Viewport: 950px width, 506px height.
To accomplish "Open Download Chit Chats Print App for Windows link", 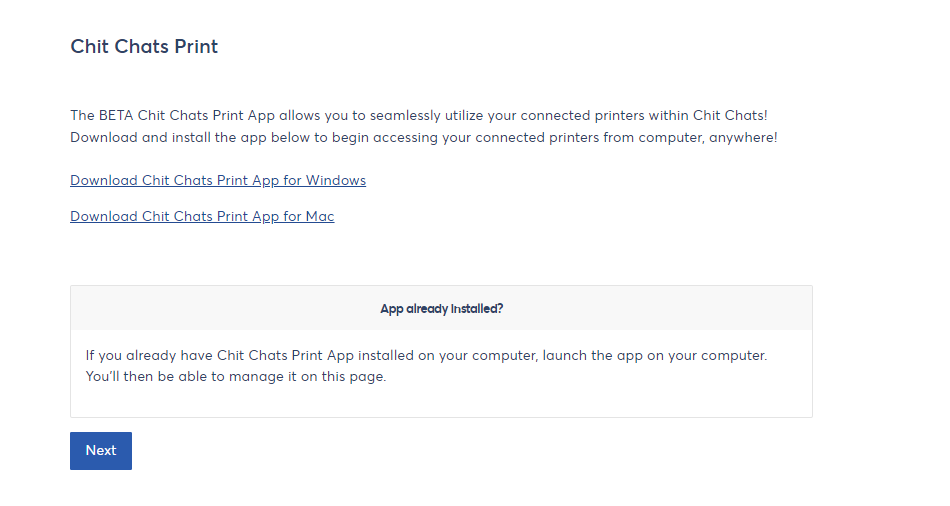I will coord(218,181).
